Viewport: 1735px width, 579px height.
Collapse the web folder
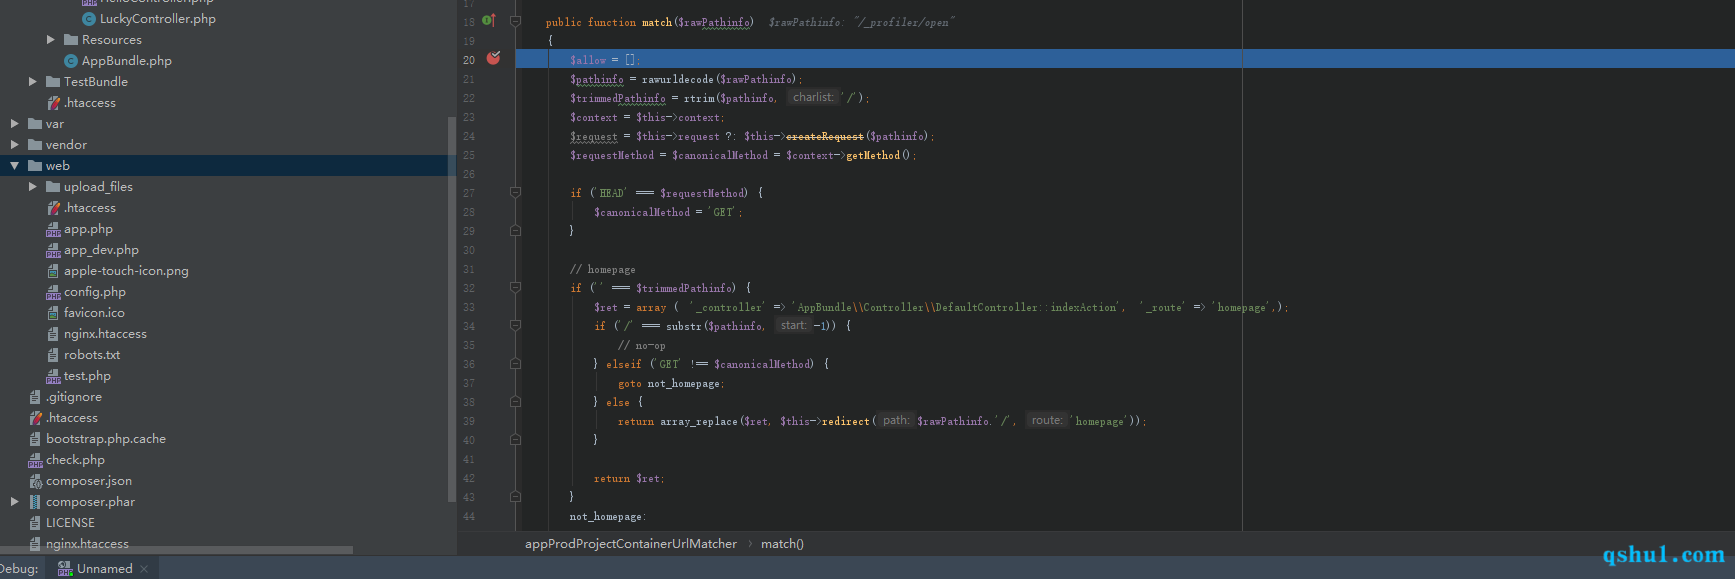(x=15, y=166)
